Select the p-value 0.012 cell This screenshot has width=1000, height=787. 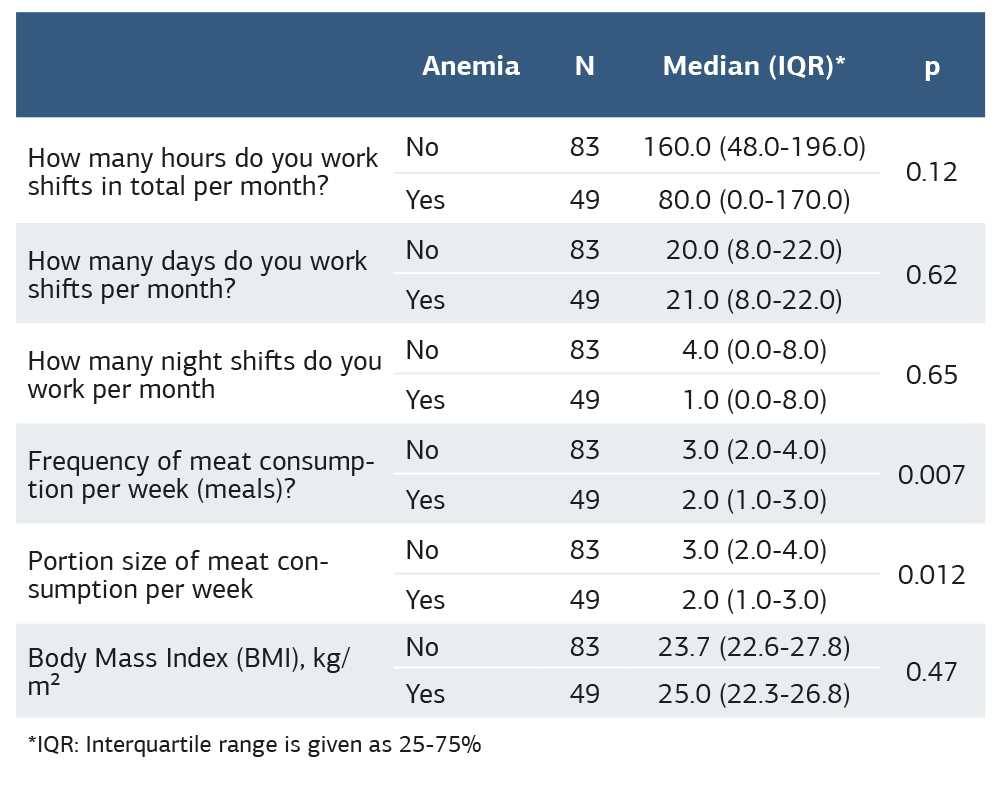(931, 574)
